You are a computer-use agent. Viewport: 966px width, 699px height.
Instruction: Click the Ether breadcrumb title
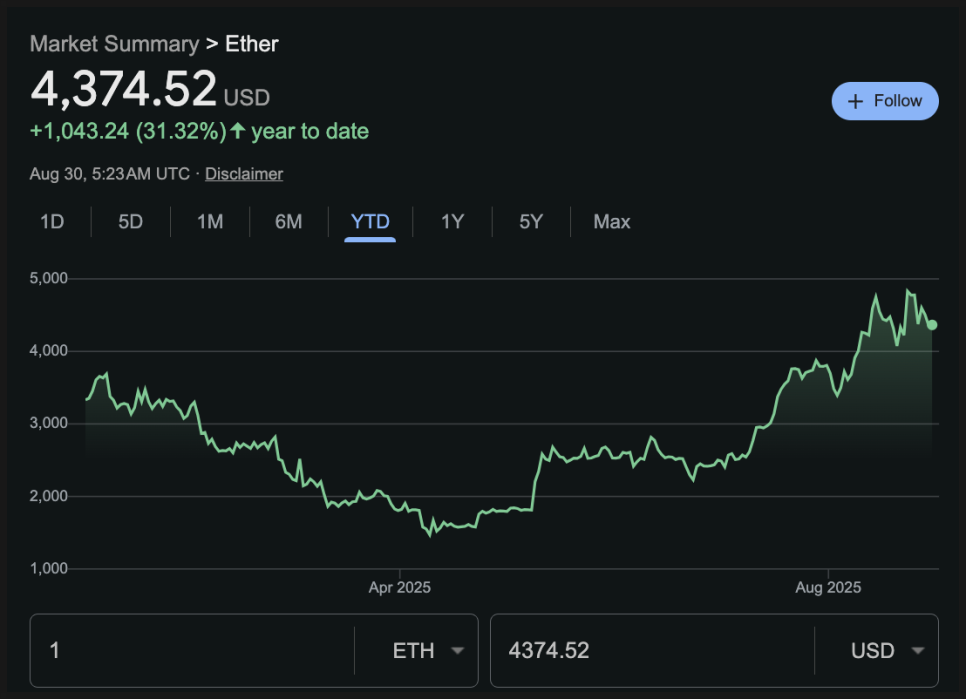(x=252, y=44)
